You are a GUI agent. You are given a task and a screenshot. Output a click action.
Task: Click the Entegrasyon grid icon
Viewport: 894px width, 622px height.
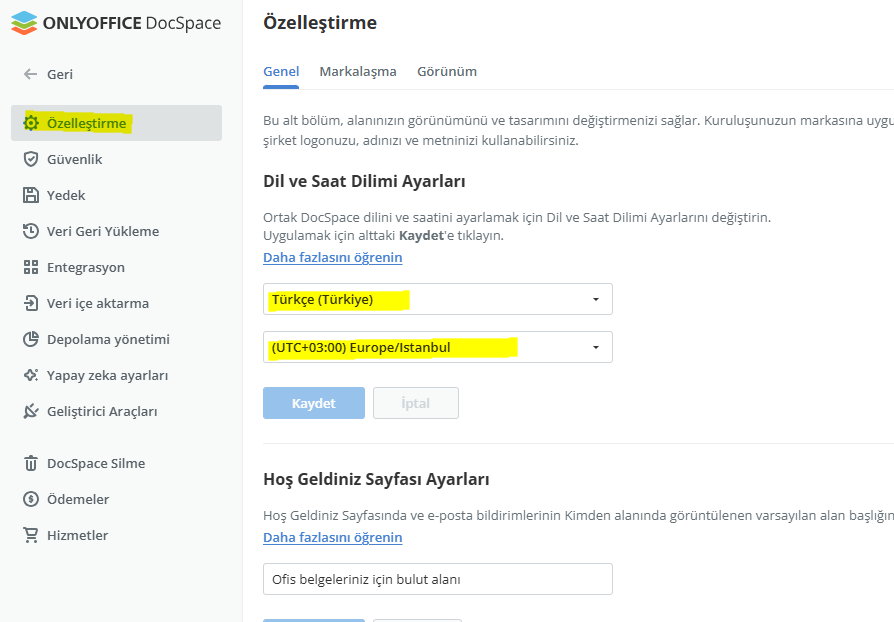(31, 267)
